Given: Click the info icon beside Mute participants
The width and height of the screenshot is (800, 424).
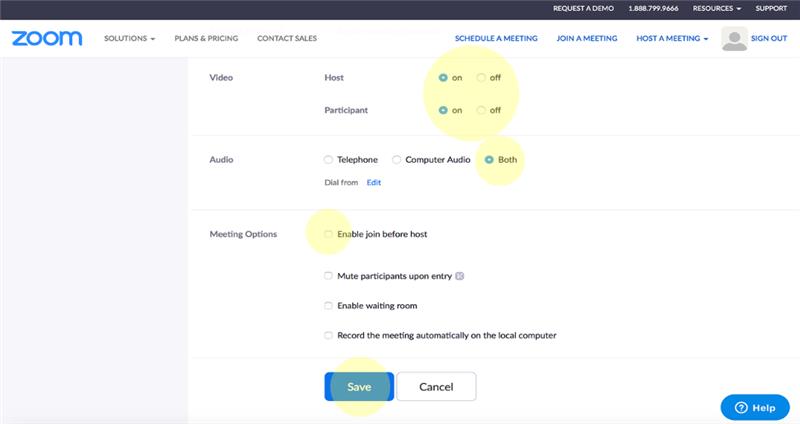Looking at the screenshot, I should pos(460,276).
